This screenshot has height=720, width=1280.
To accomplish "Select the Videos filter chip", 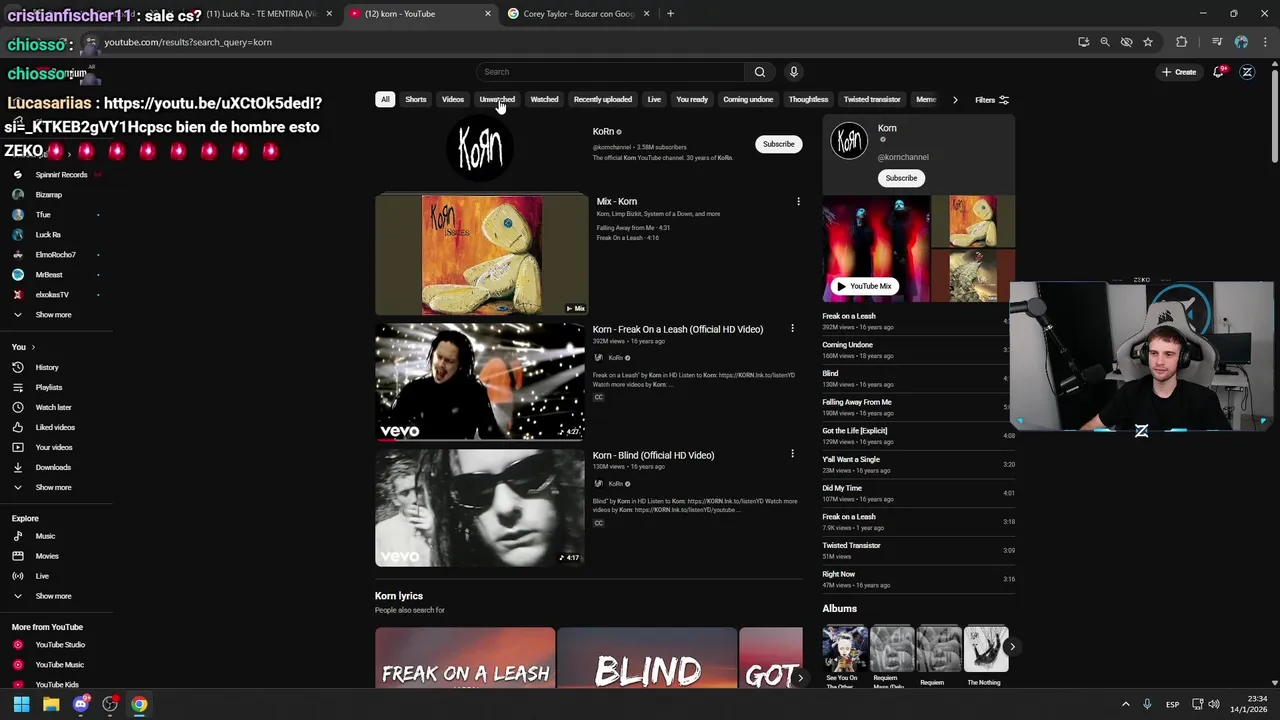I will [x=453, y=100].
